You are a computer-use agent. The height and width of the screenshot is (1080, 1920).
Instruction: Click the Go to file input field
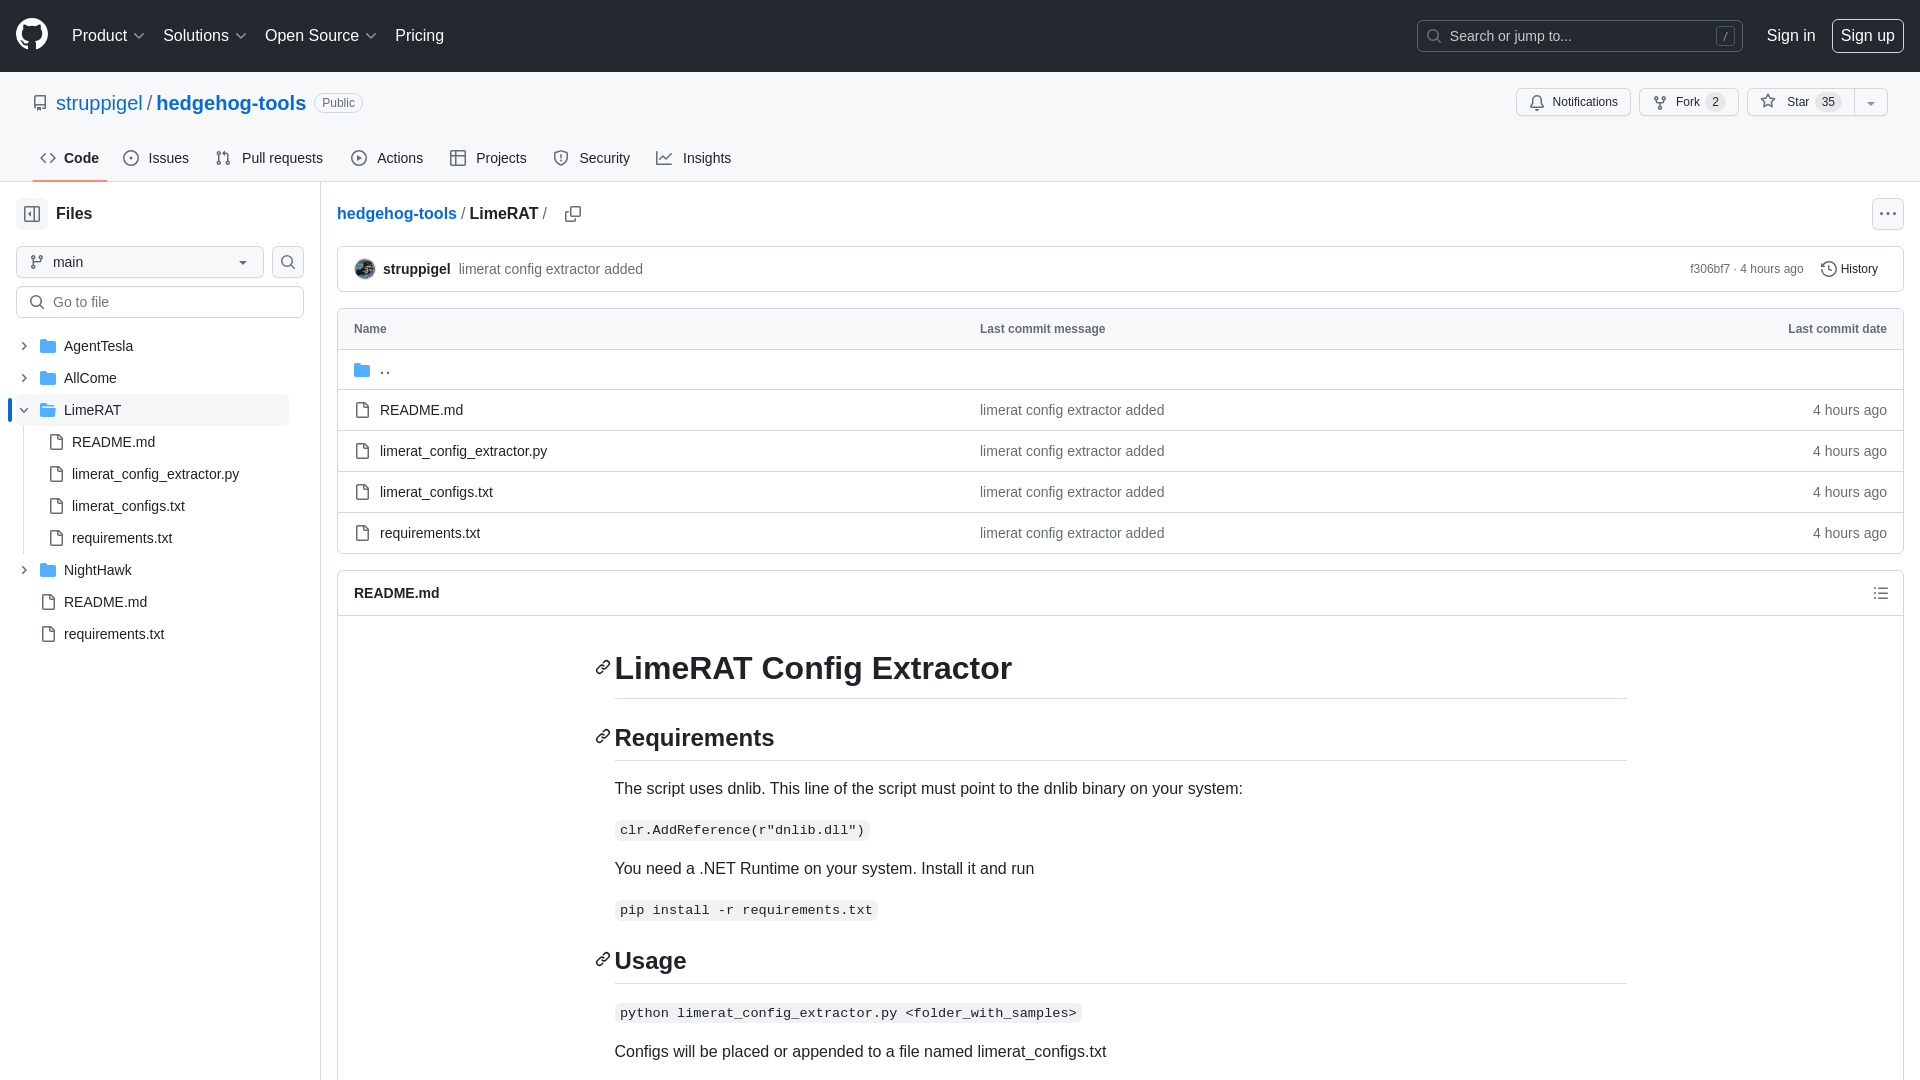pyautogui.click(x=160, y=301)
